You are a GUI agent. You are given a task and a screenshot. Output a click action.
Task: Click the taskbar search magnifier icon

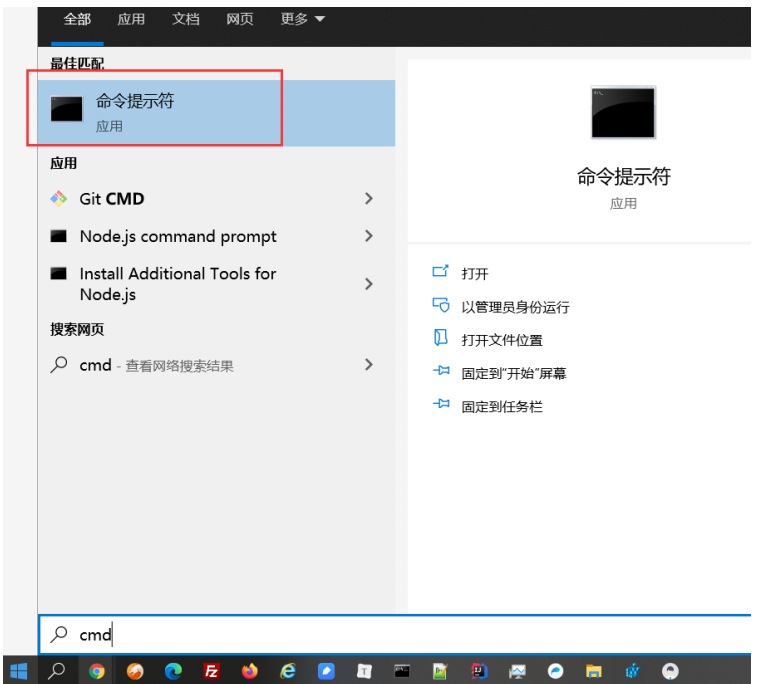[x=57, y=671]
